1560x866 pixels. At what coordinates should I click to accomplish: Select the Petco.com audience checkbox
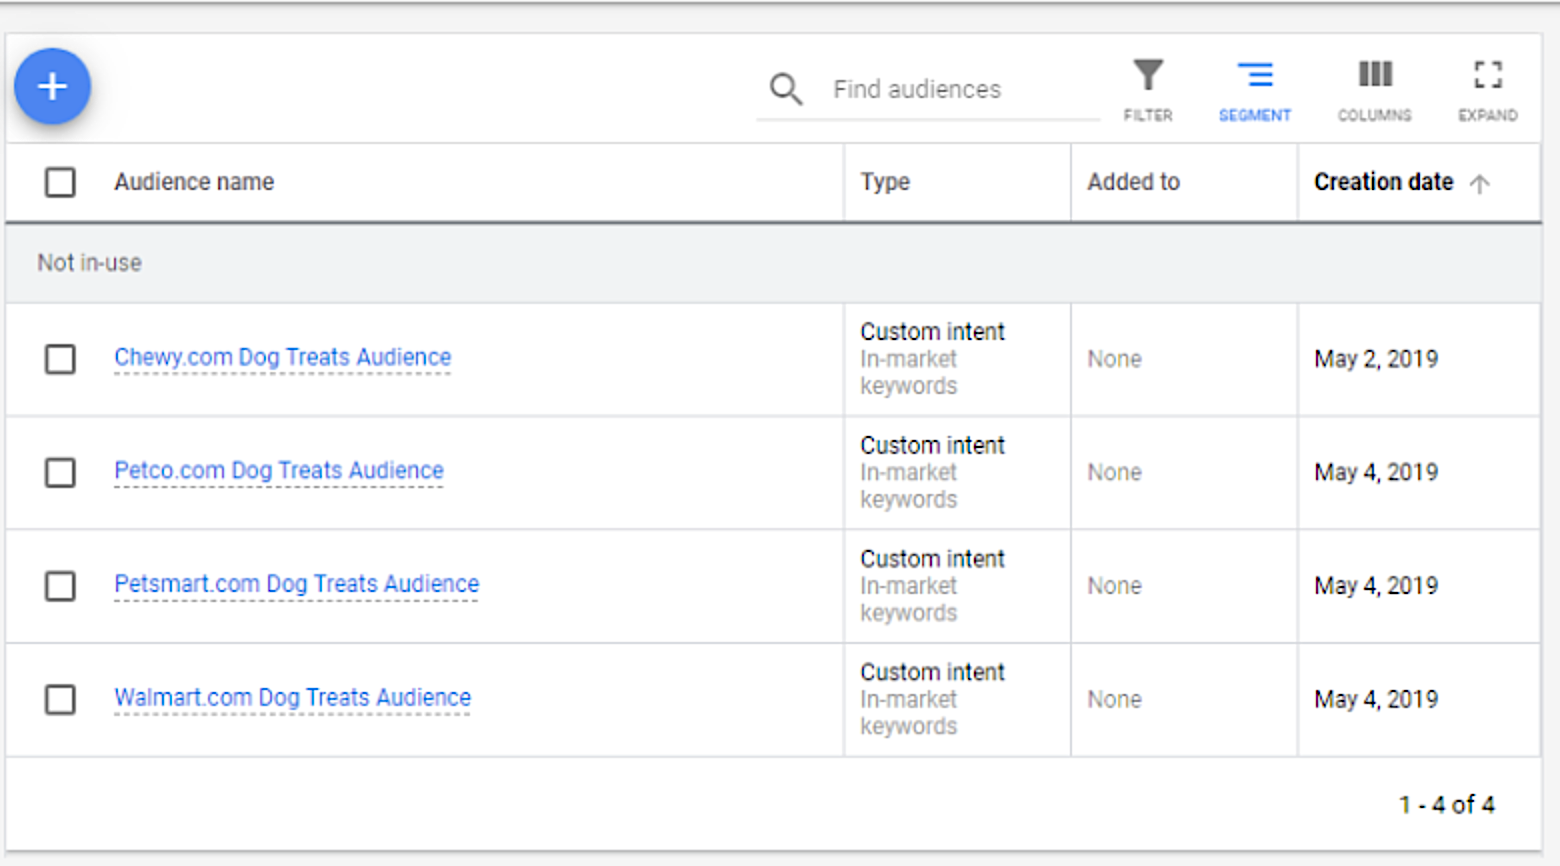point(60,472)
